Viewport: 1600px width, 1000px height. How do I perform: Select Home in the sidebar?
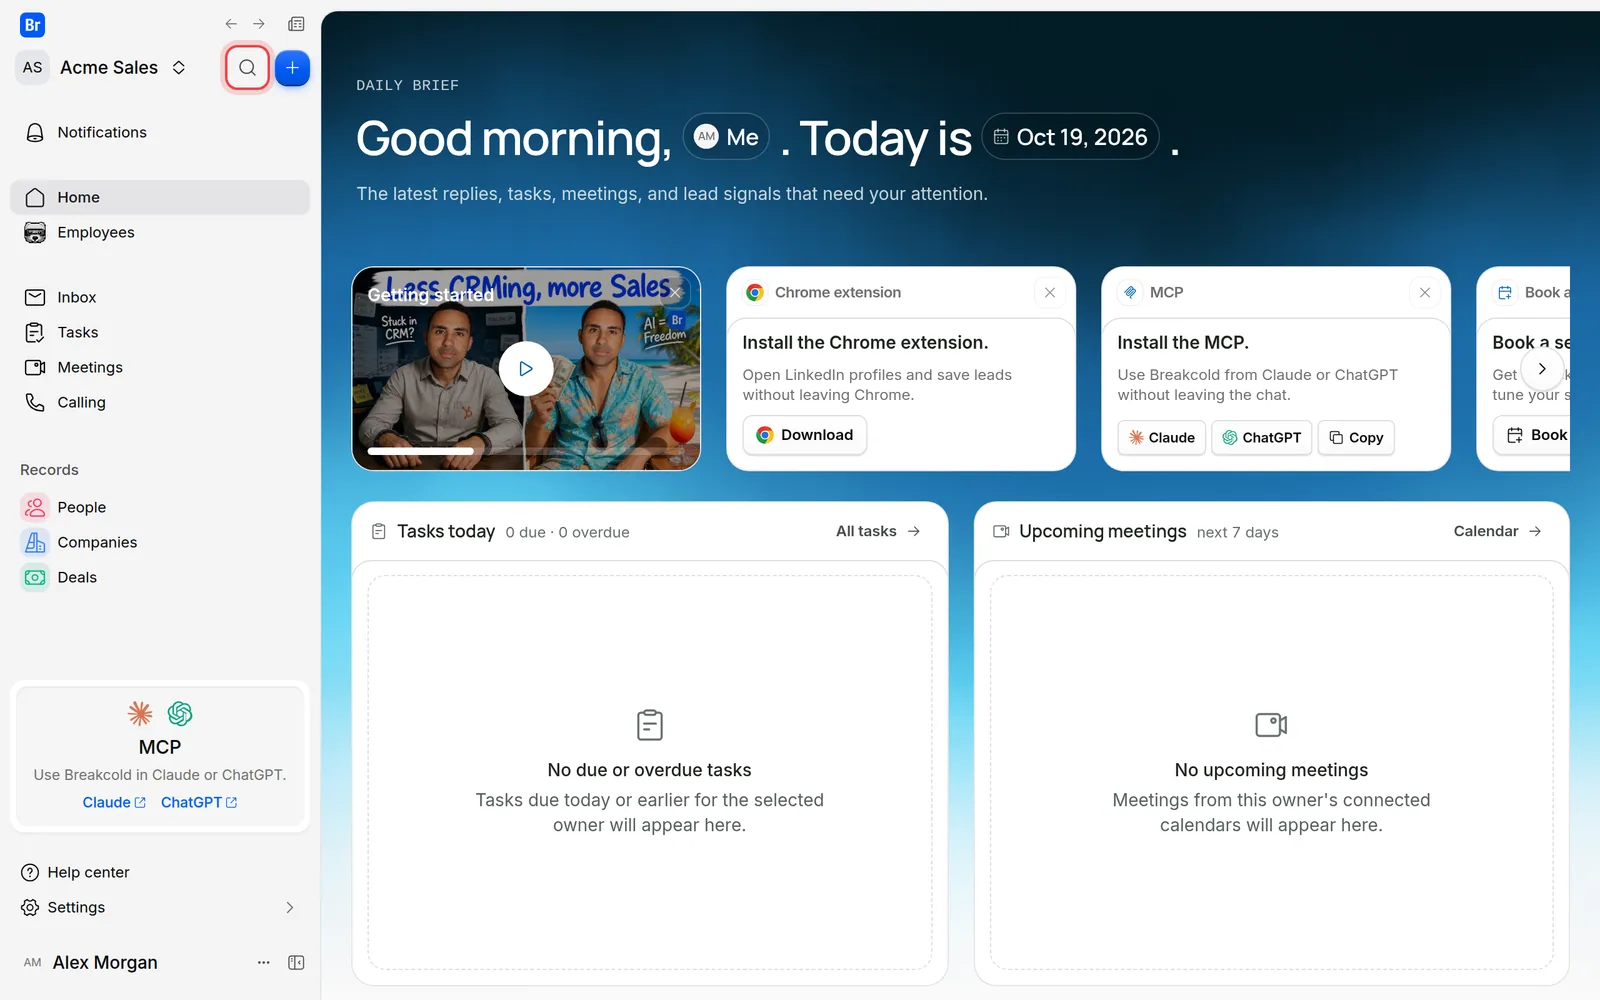click(x=160, y=197)
